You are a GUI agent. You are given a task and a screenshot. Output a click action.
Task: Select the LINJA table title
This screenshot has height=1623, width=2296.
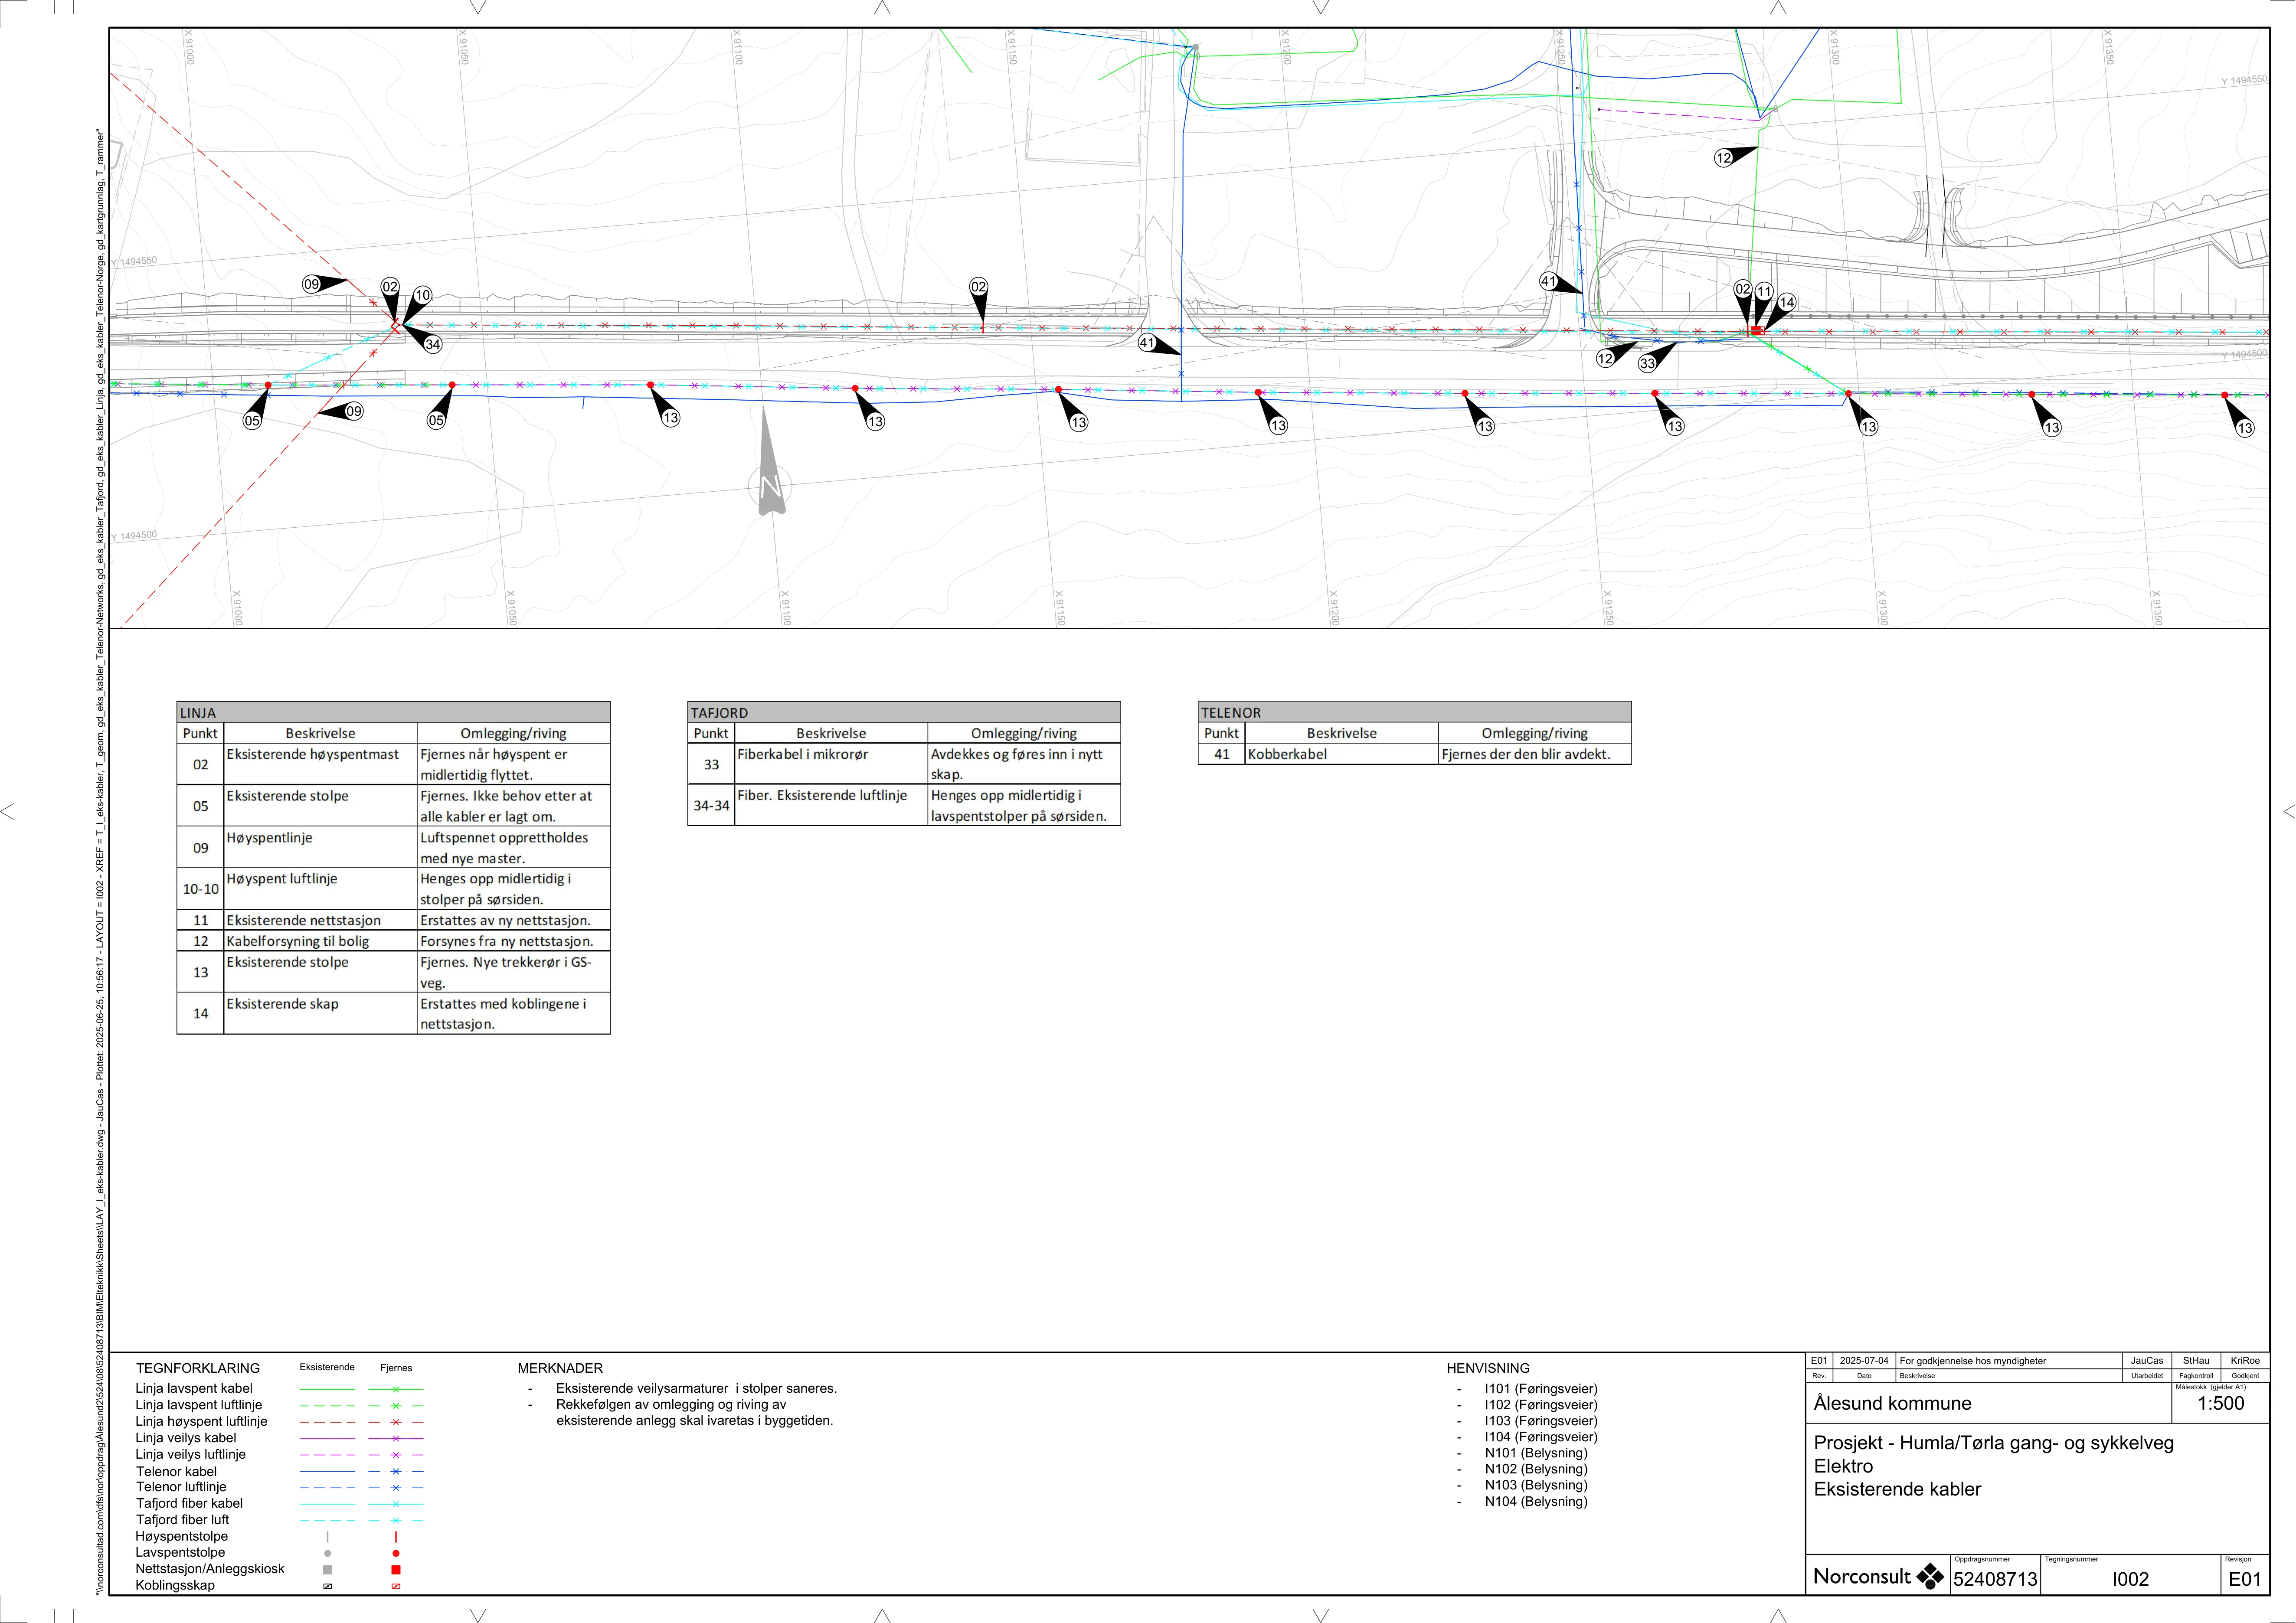198,713
